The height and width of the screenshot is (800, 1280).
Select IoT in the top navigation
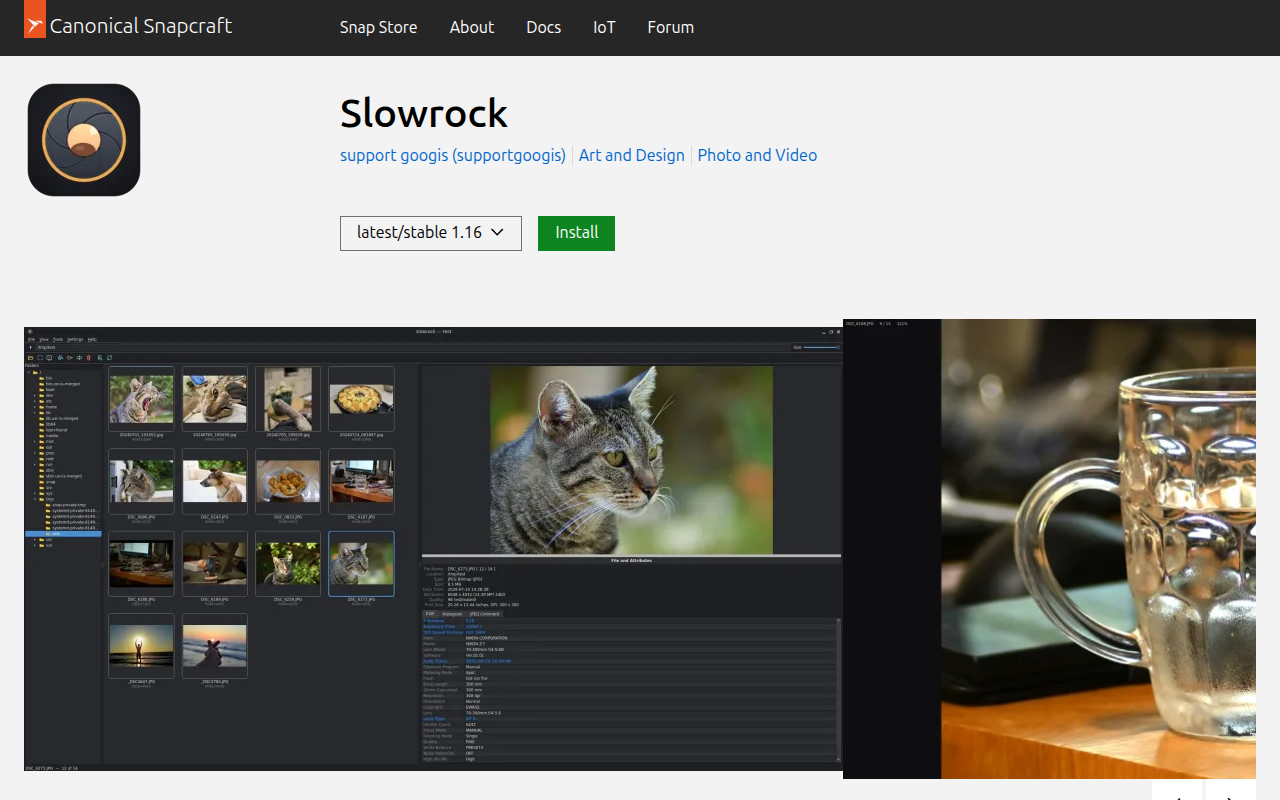tap(604, 27)
